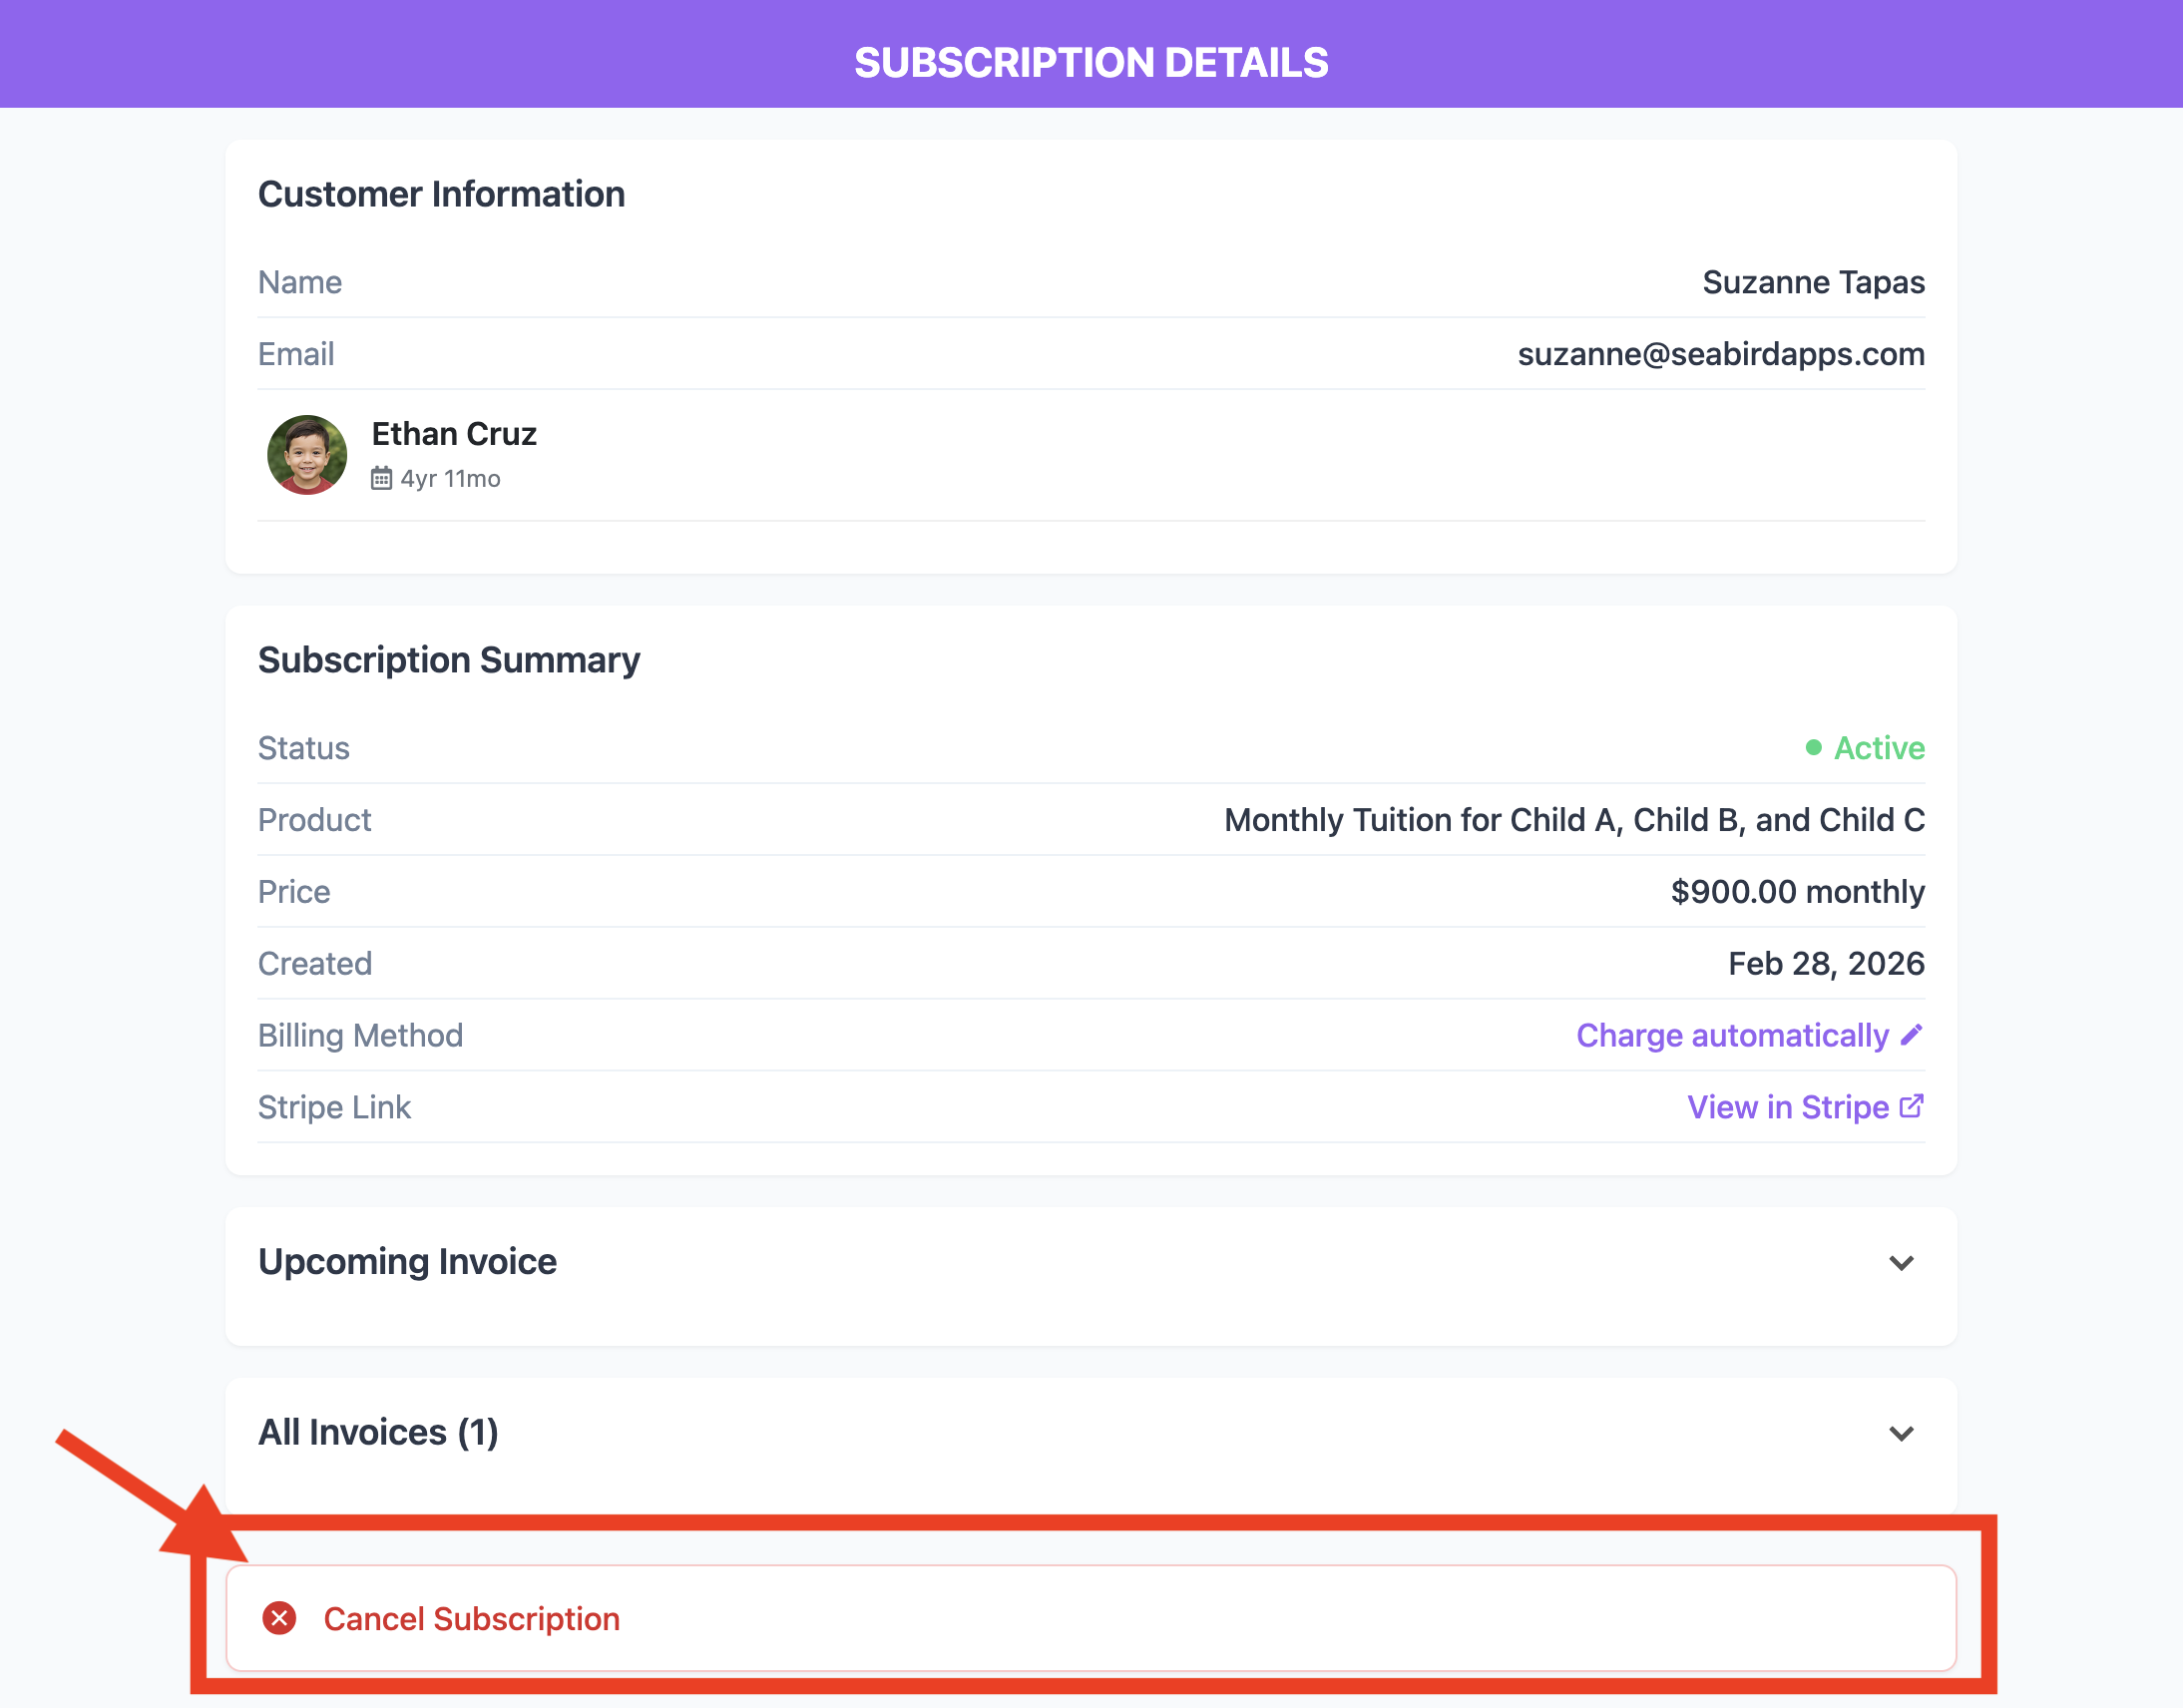Select the Ethan Cruz child name
Viewport: 2183px width, 1708px height.
coord(454,434)
